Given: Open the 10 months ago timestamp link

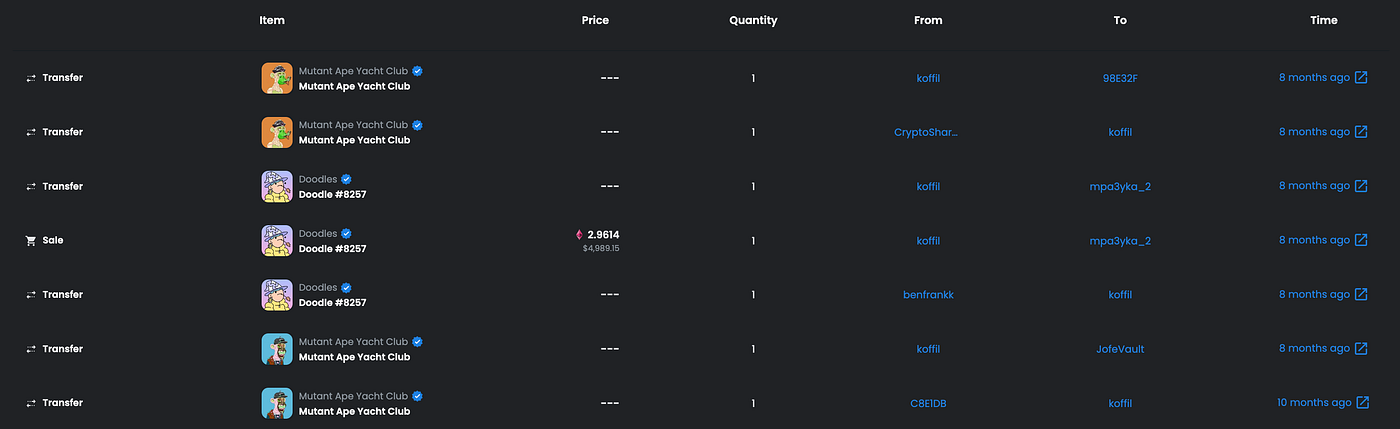Looking at the screenshot, I should [1314, 402].
